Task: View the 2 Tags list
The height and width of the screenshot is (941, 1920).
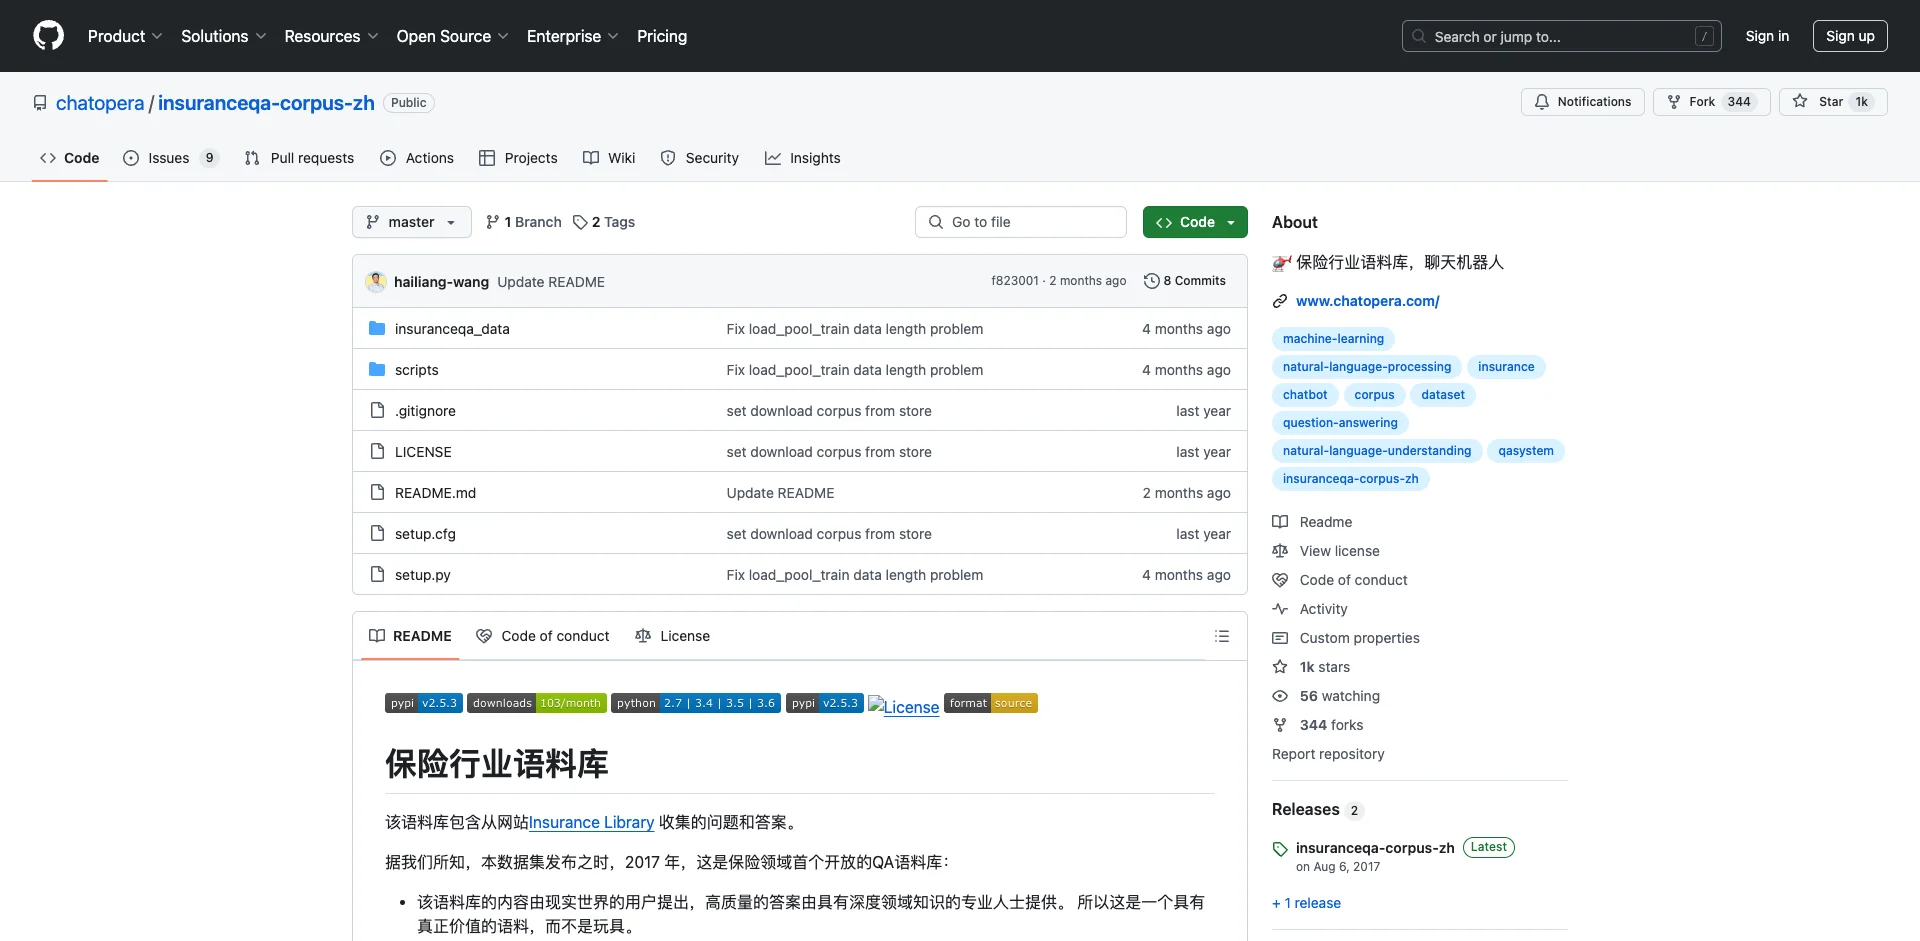Action: 604,222
